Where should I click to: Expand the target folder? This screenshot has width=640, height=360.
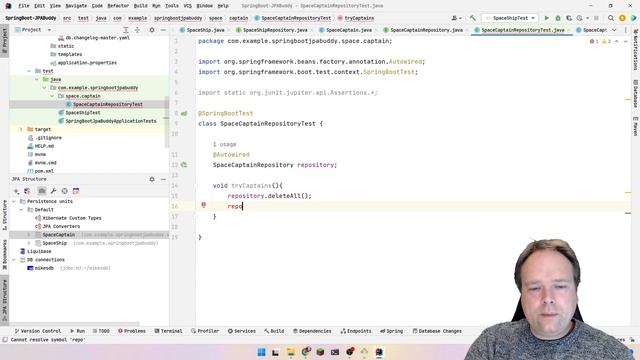tap(21, 129)
